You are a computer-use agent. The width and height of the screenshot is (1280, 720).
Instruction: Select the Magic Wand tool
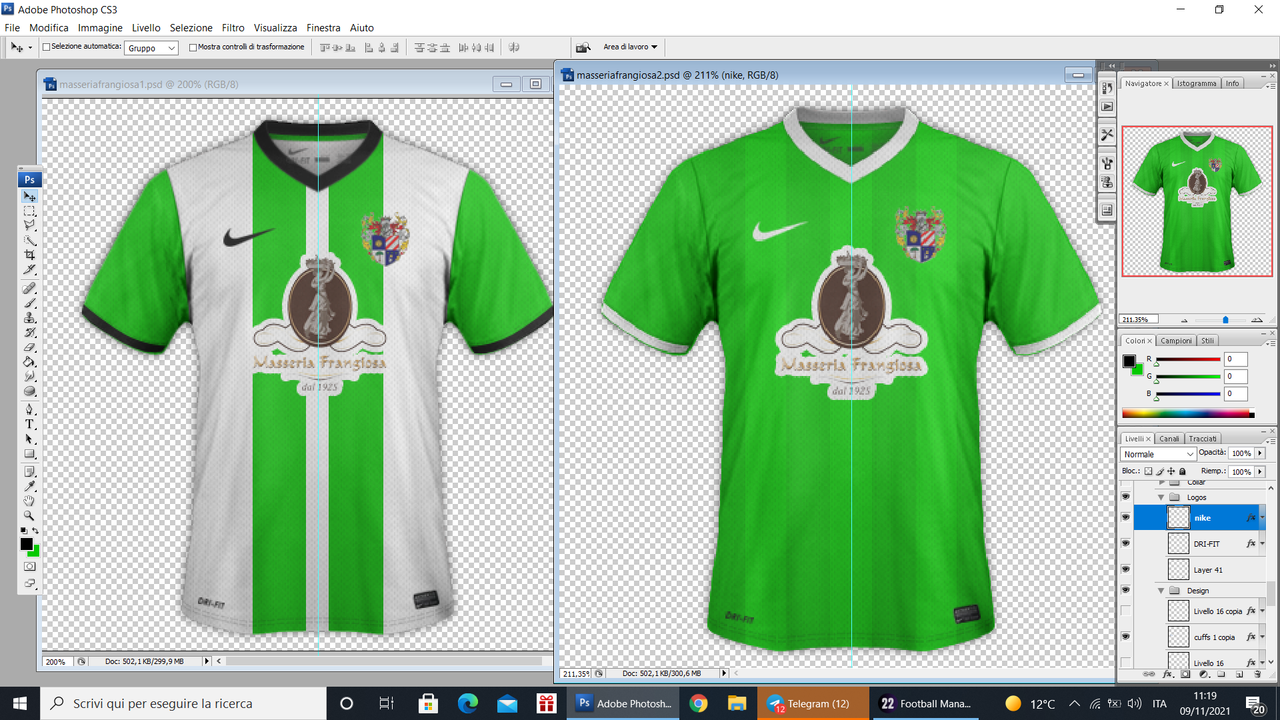tap(29, 240)
